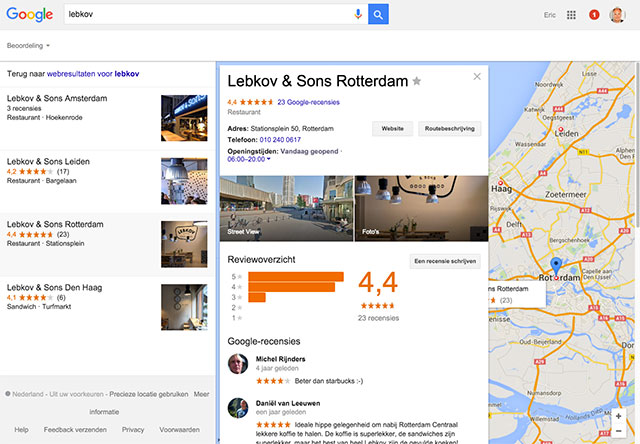Screen dimensions: 640x444
Task: Click the page vertical scrollbar
Action: 638,144
